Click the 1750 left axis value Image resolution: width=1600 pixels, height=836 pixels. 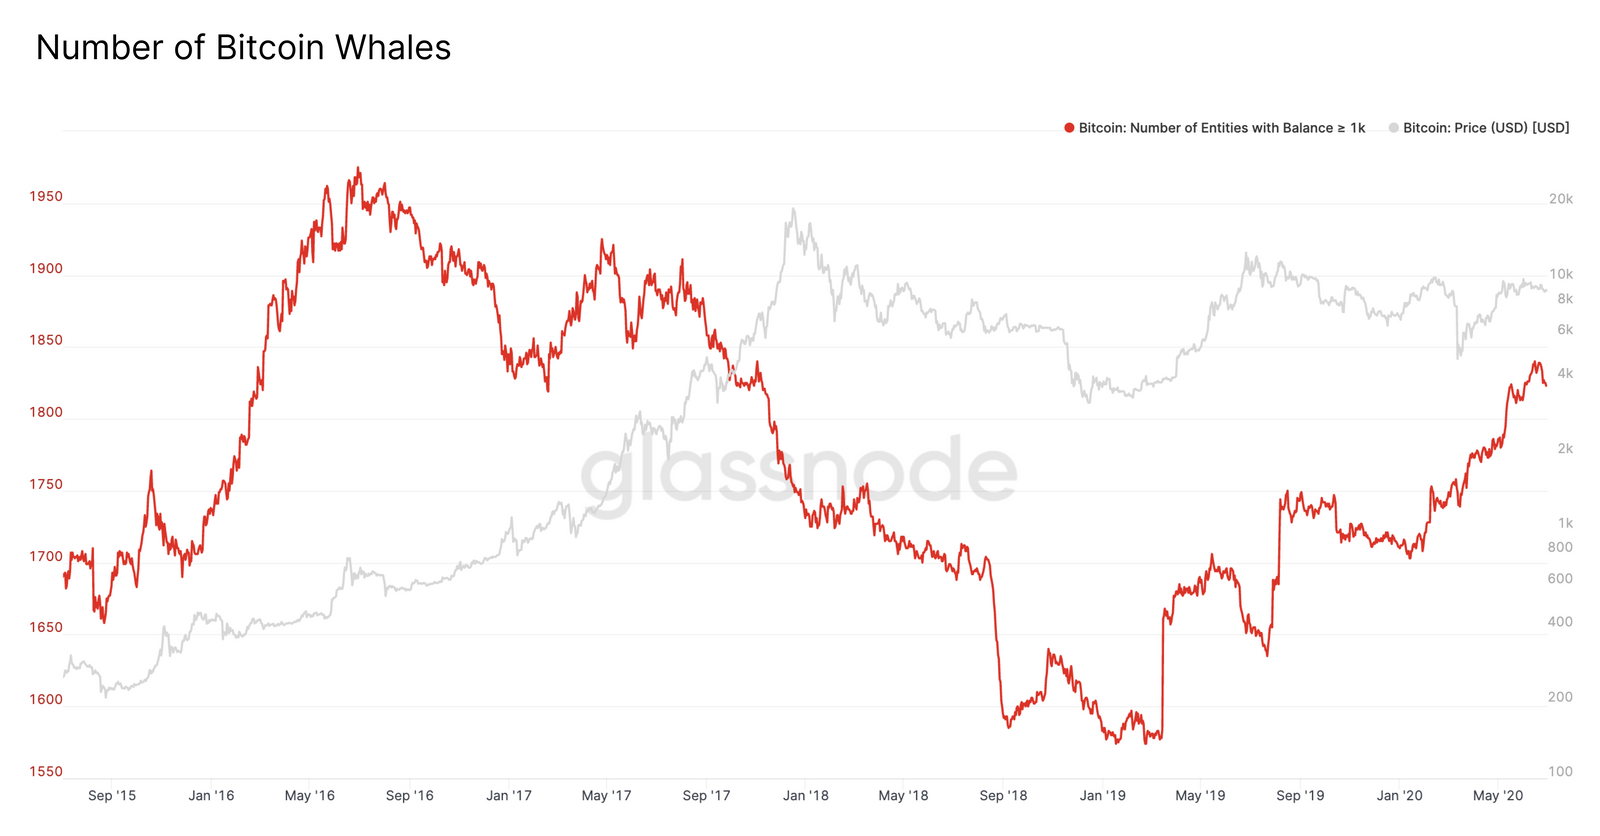tap(46, 485)
